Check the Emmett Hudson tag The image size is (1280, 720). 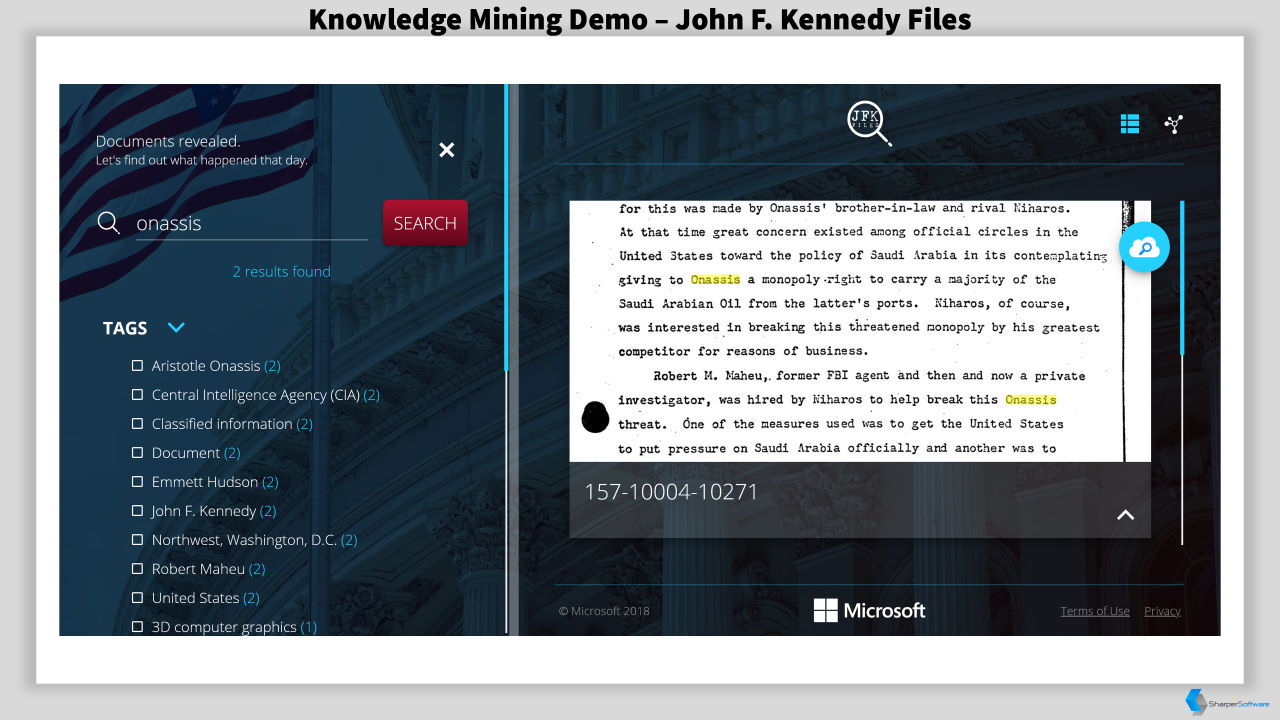pyautogui.click(x=138, y=482)
